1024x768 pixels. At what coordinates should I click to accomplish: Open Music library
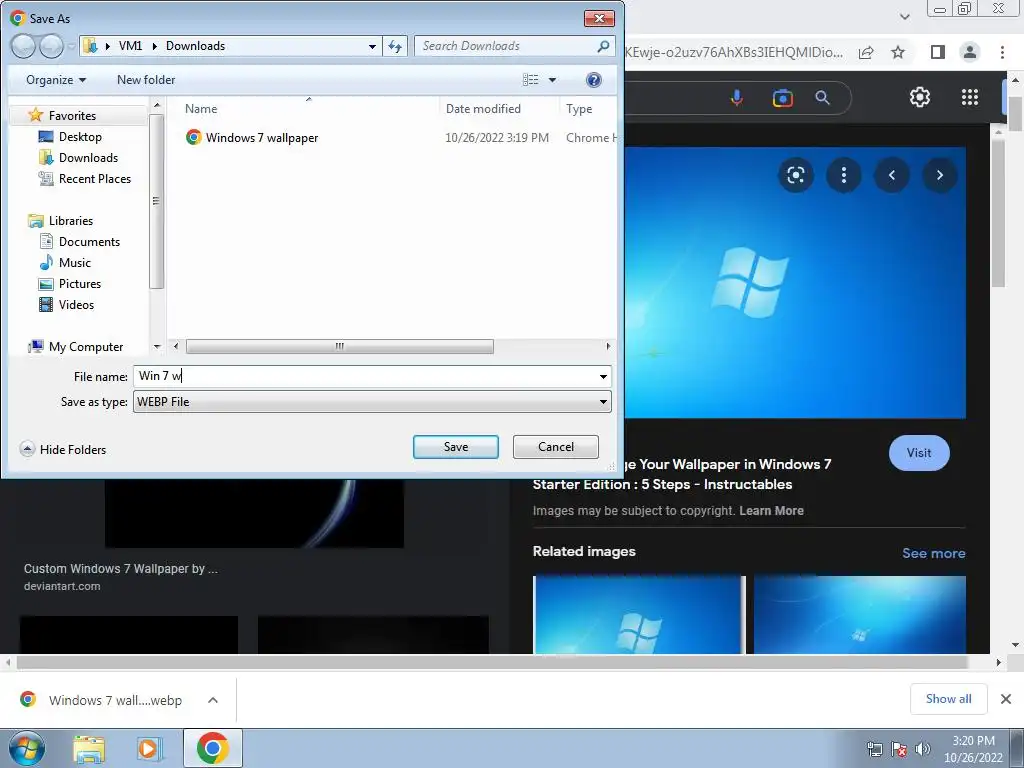click(x=74, y=263)
